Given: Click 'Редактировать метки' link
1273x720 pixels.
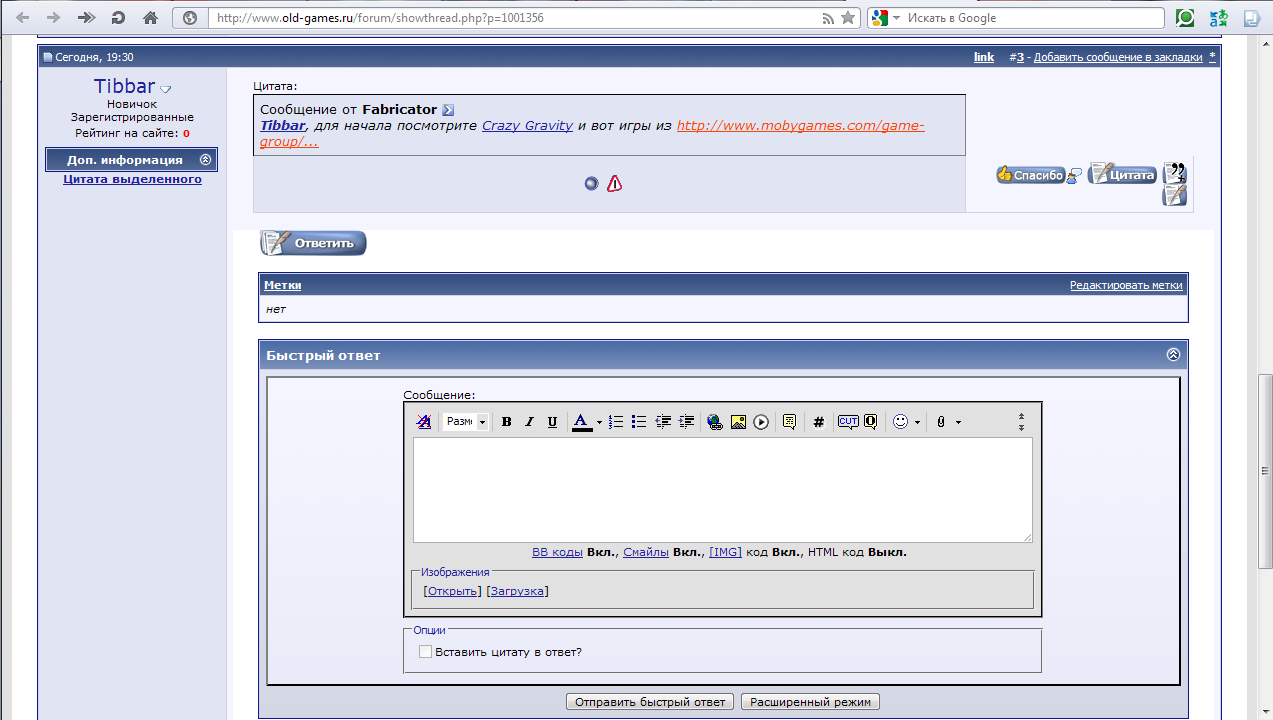Looking at the screenshot, I should [1126, 285].
